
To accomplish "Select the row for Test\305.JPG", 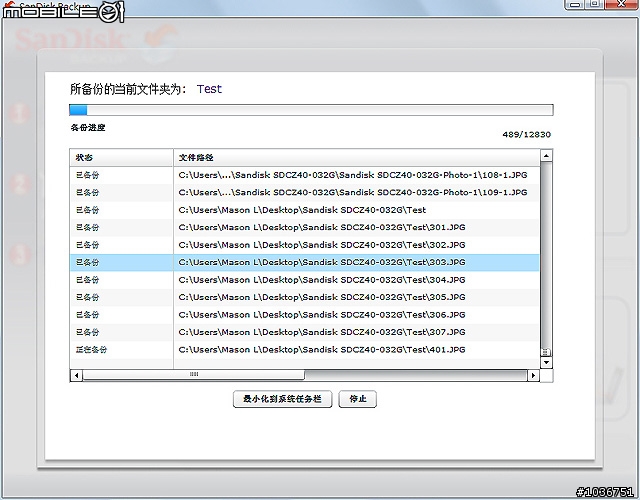I will click(x=304, y=297).
